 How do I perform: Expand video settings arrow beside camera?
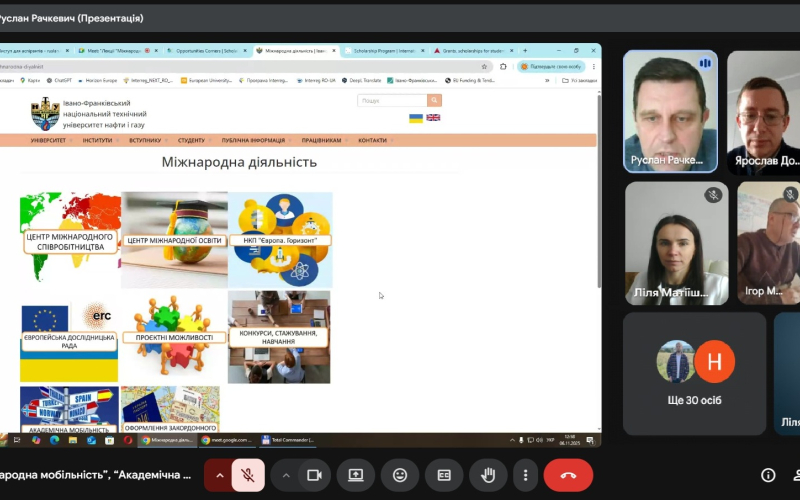tap(286, 475)
